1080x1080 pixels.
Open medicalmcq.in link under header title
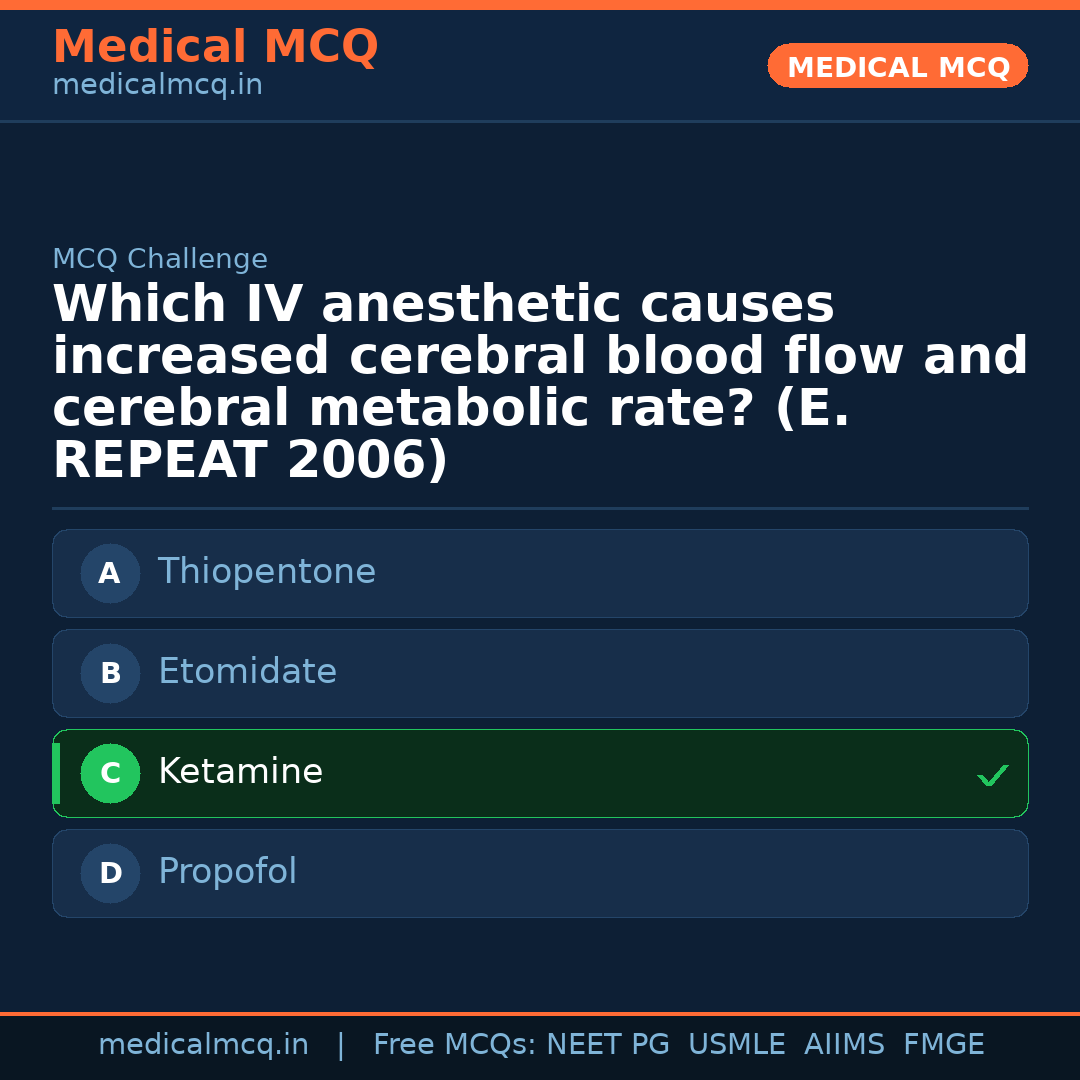pos(157,86)
